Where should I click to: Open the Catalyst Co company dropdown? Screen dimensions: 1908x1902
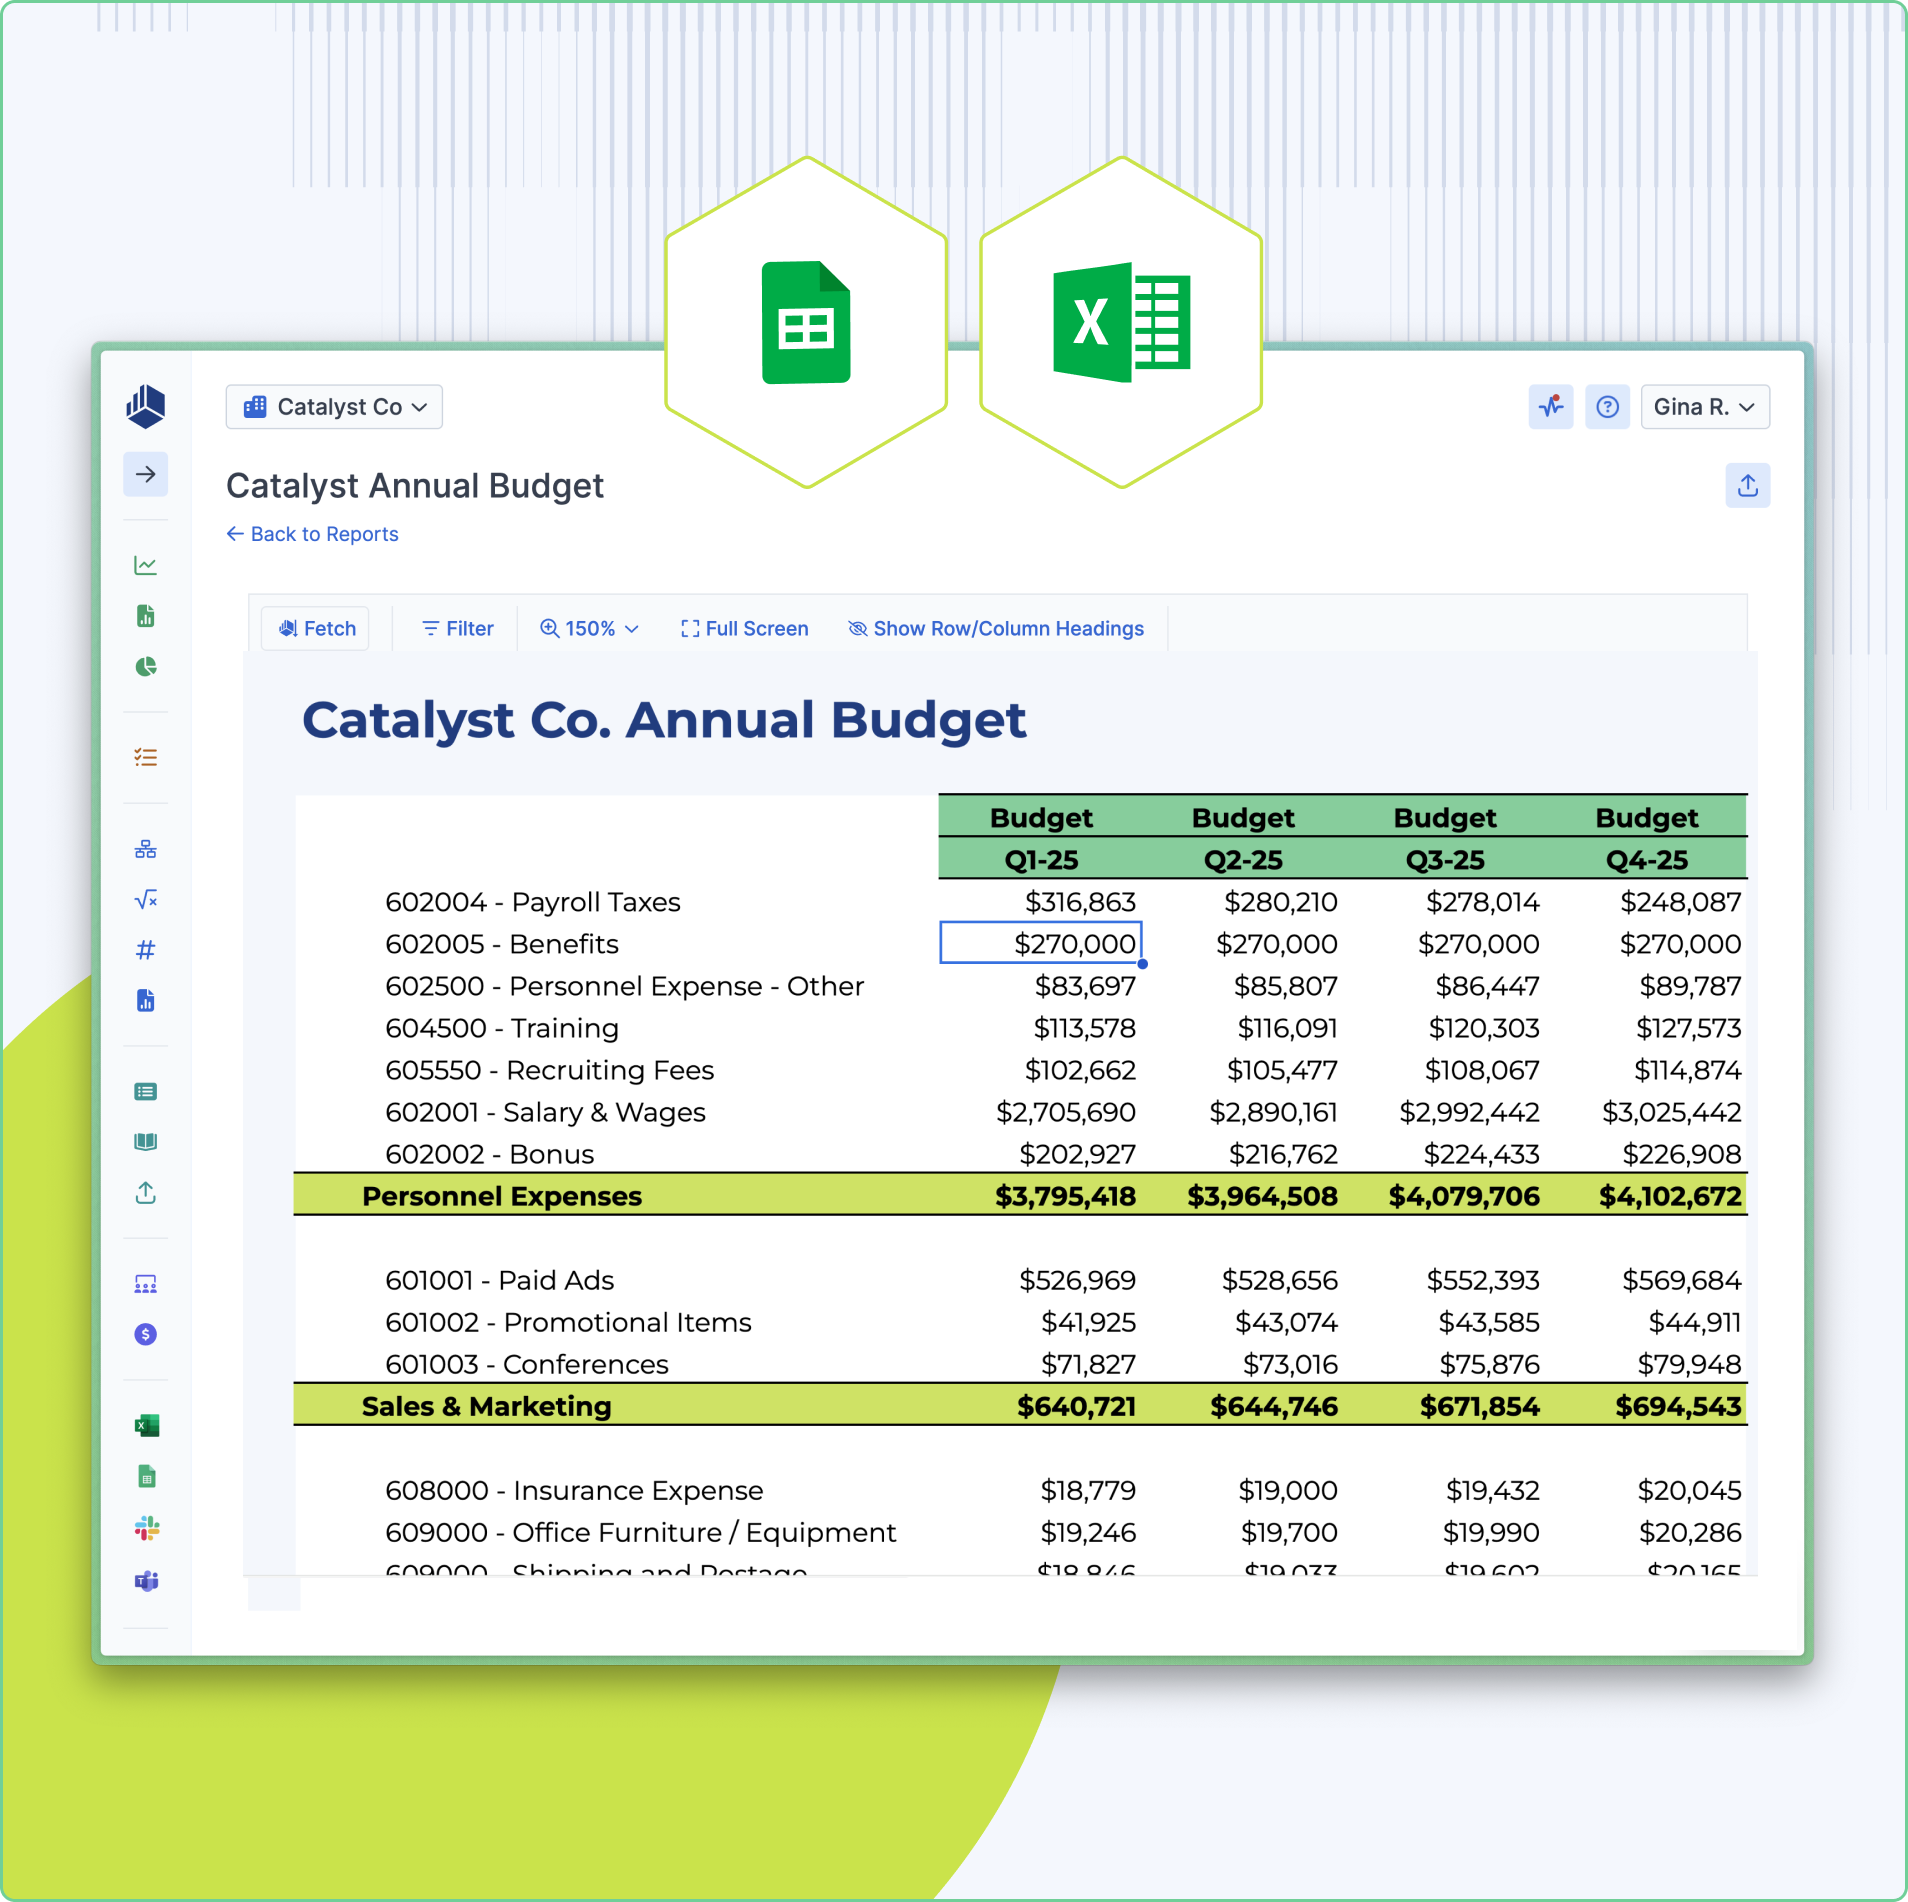(334, 407)
